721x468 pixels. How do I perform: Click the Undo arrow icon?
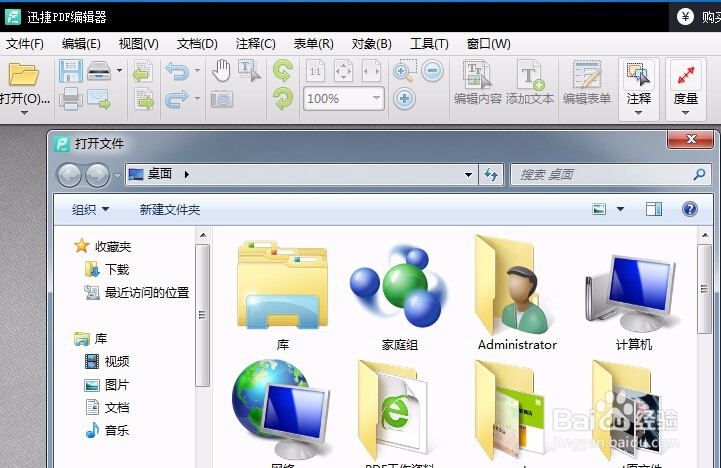pyautogui.click(x=177, y=71)
